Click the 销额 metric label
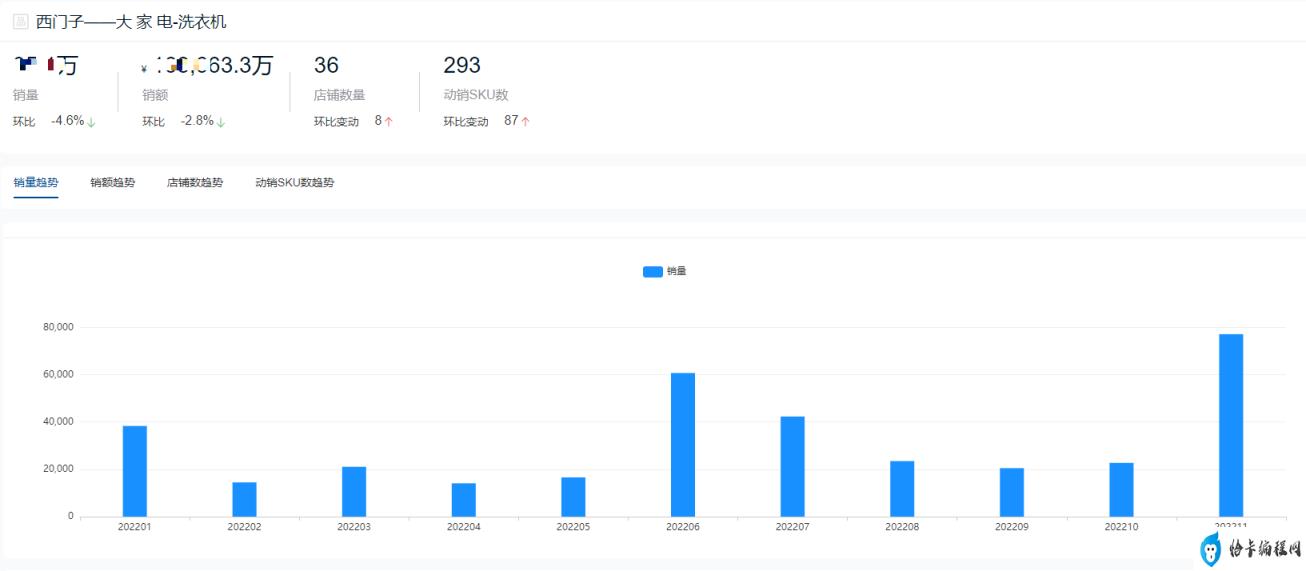This screenshot has width=1306, height=571. point(155,95)
